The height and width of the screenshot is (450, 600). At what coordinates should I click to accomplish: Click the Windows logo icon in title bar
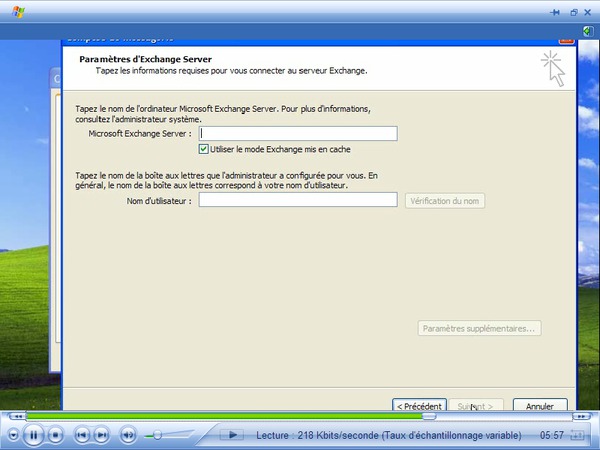[18, 12]
